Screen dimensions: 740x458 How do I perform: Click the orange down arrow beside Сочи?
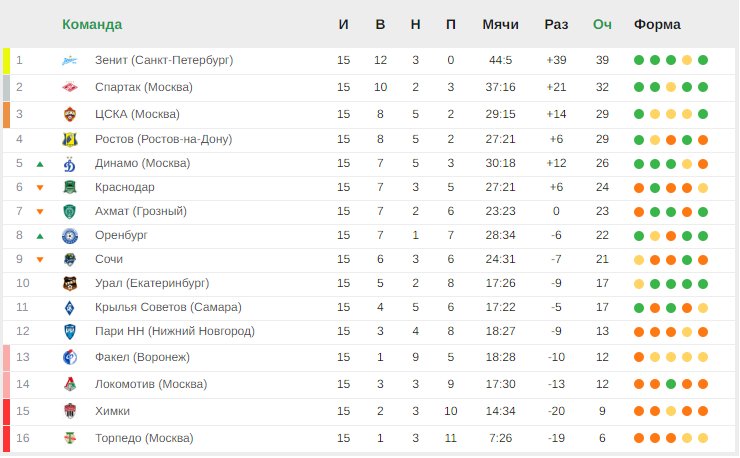40,260
